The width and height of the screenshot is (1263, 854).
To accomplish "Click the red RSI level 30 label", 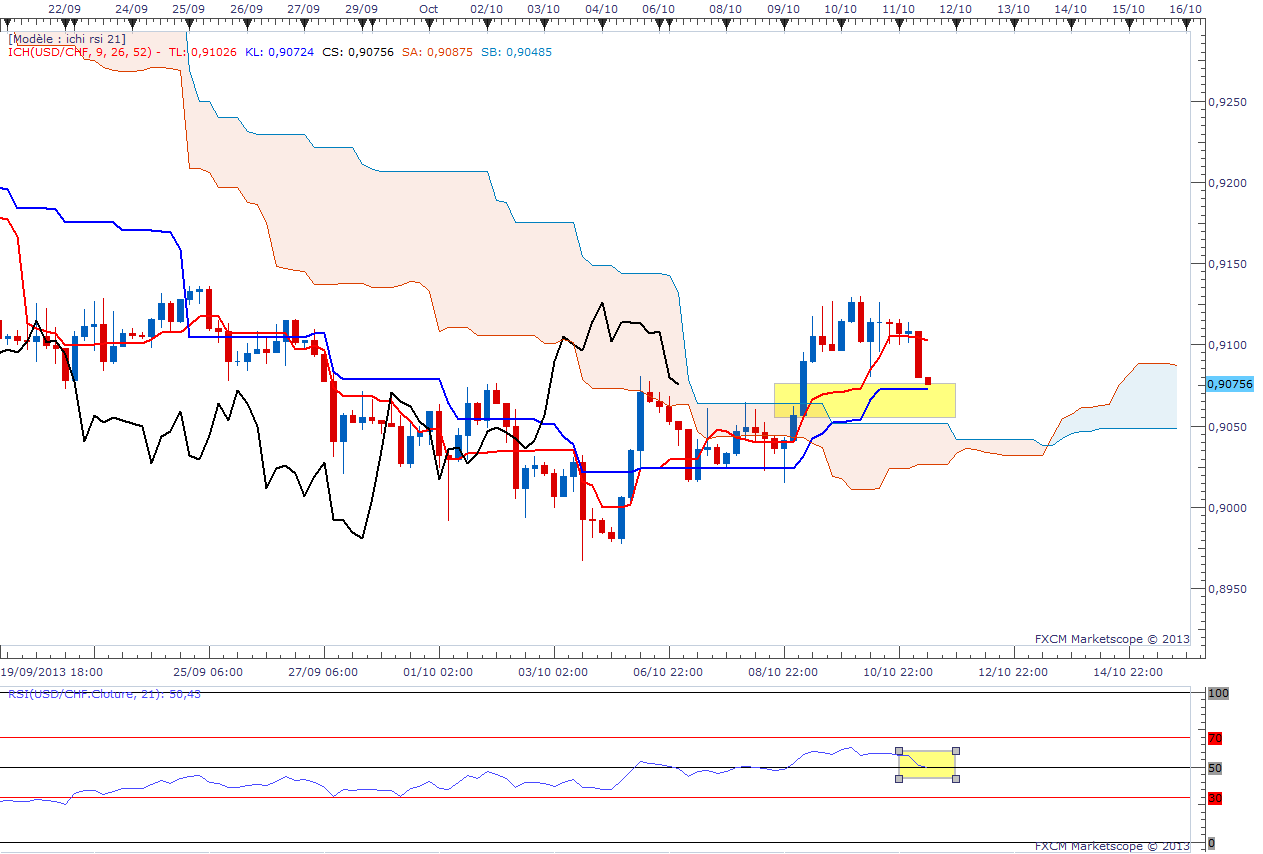I will pyautogui.click(x=1216, y=798).
